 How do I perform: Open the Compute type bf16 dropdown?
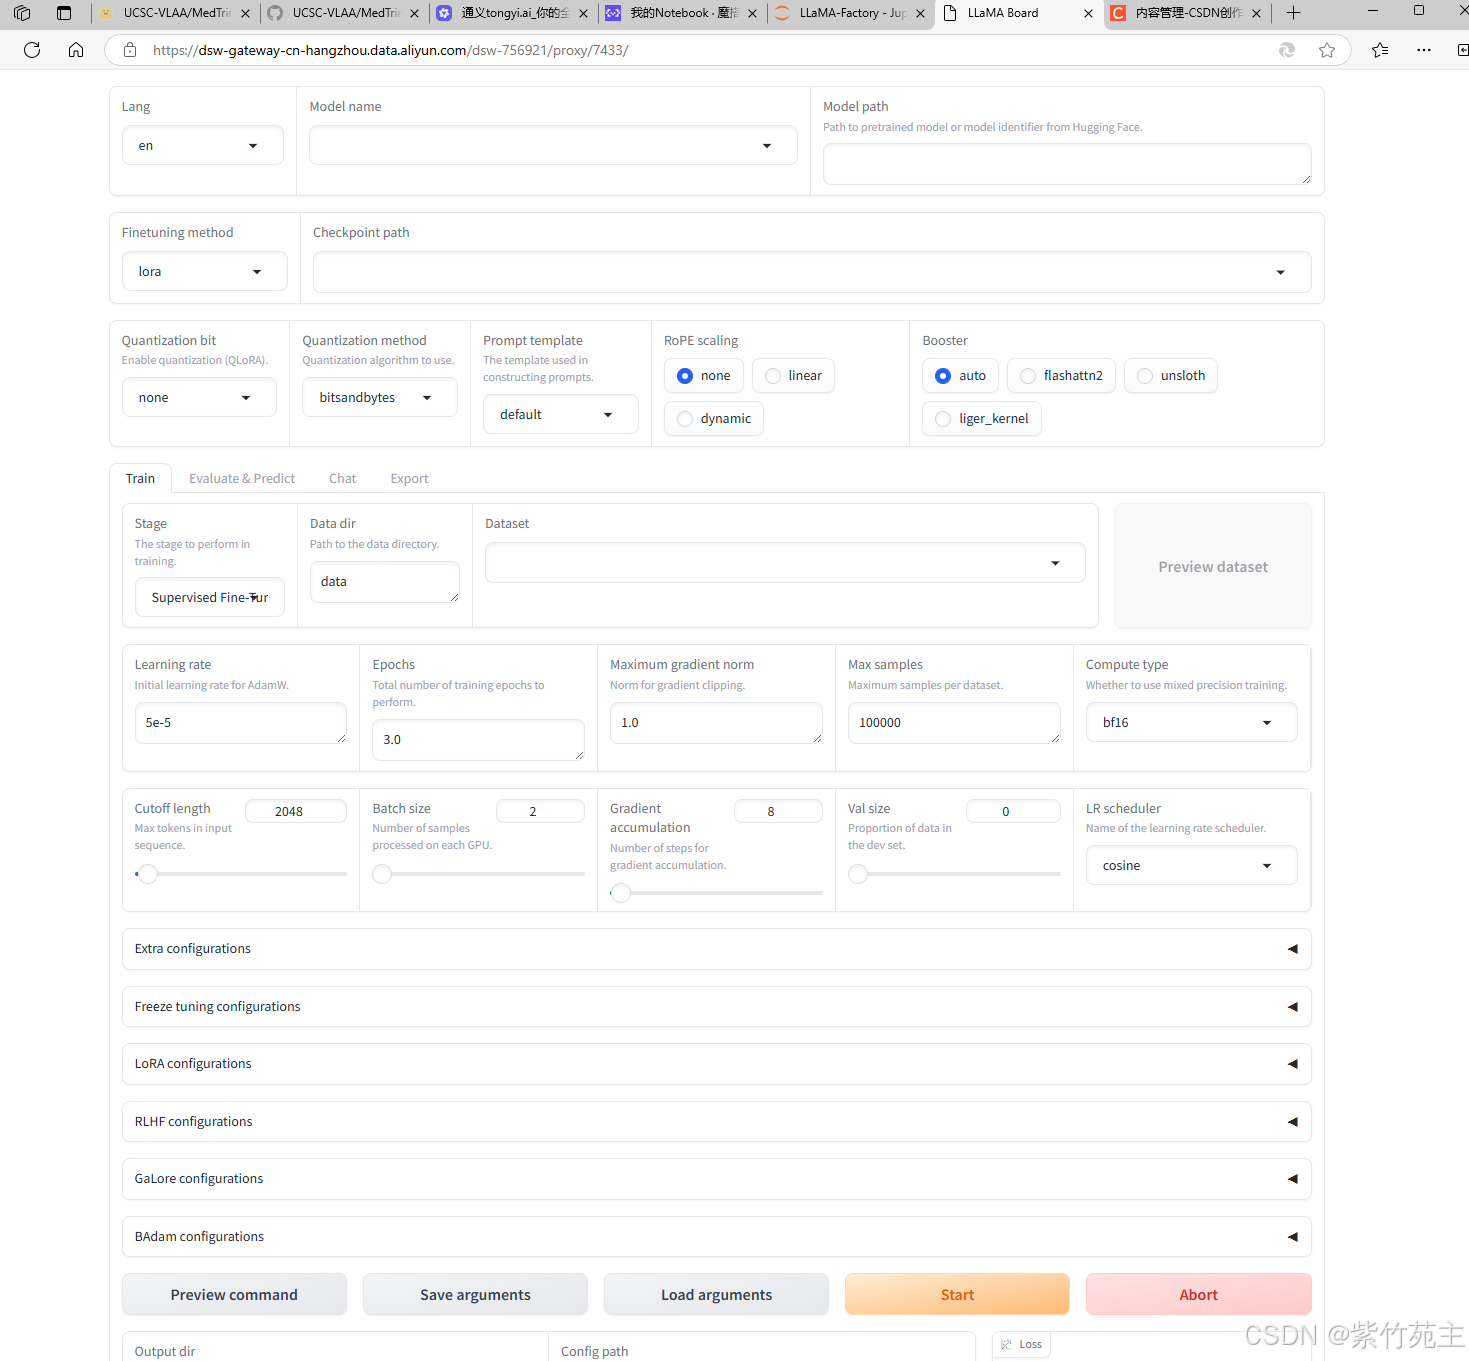[1191, 723]
